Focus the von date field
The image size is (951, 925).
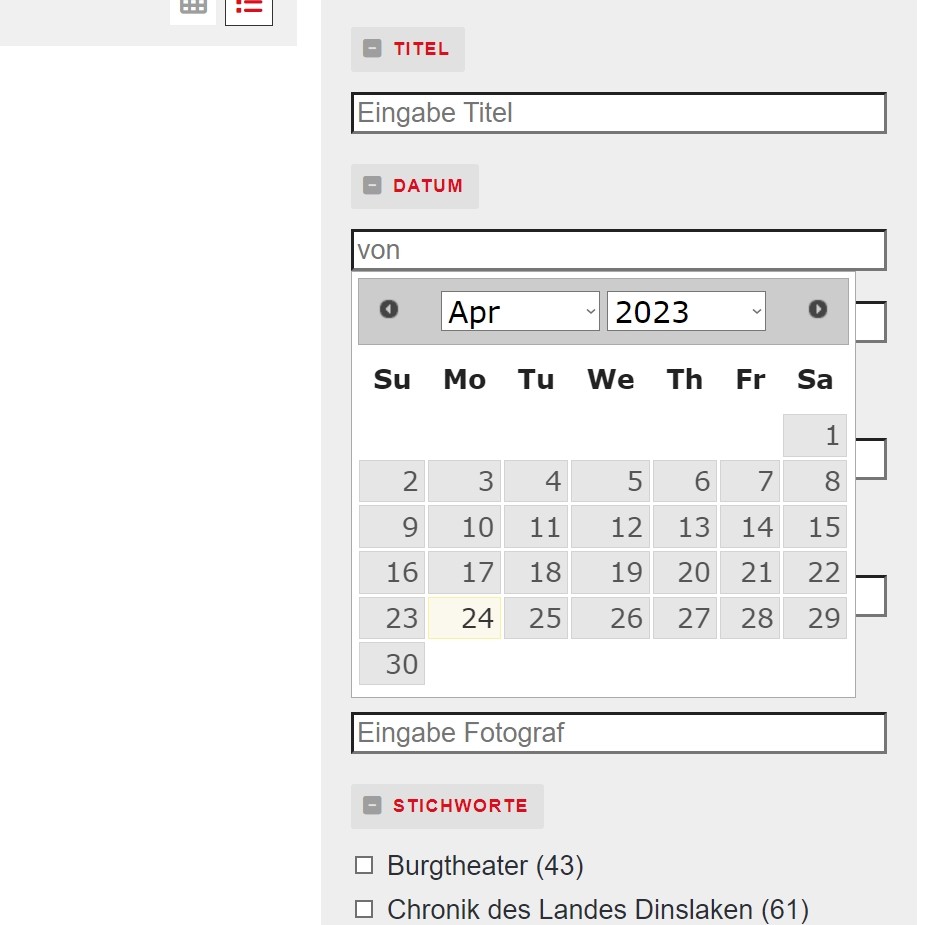[x=618, y=250]
